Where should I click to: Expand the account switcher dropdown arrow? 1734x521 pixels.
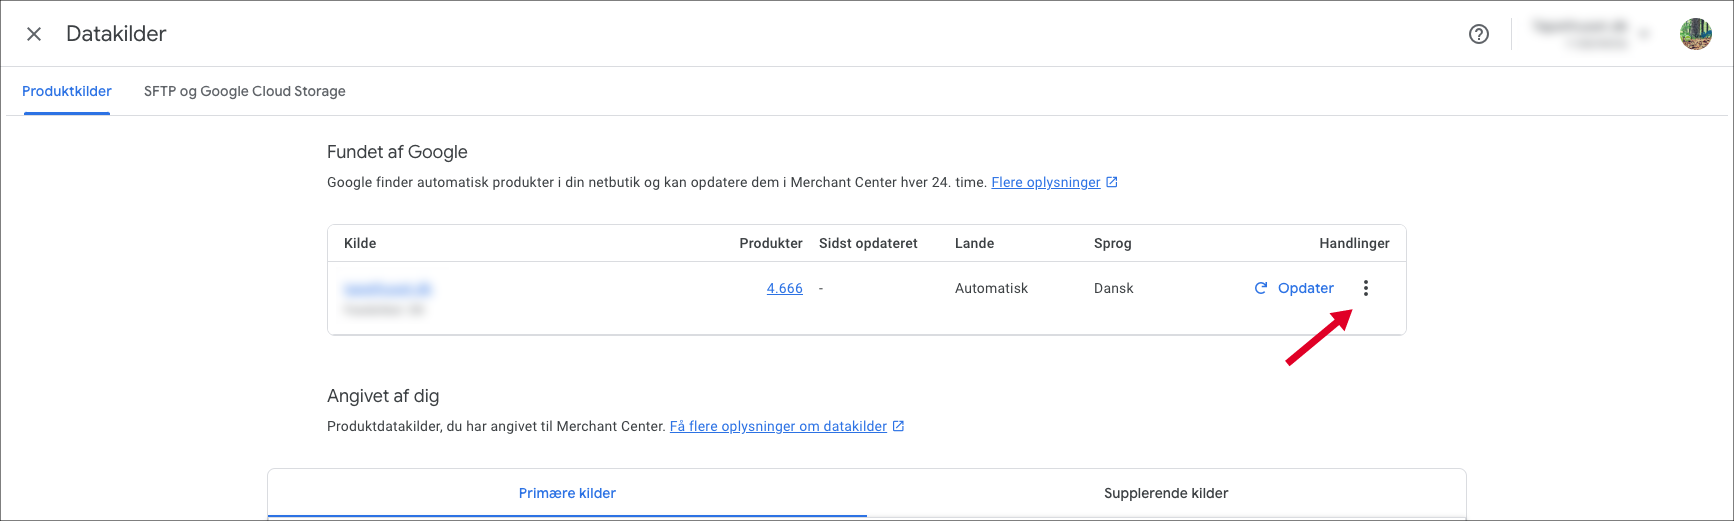point(1642,35)
